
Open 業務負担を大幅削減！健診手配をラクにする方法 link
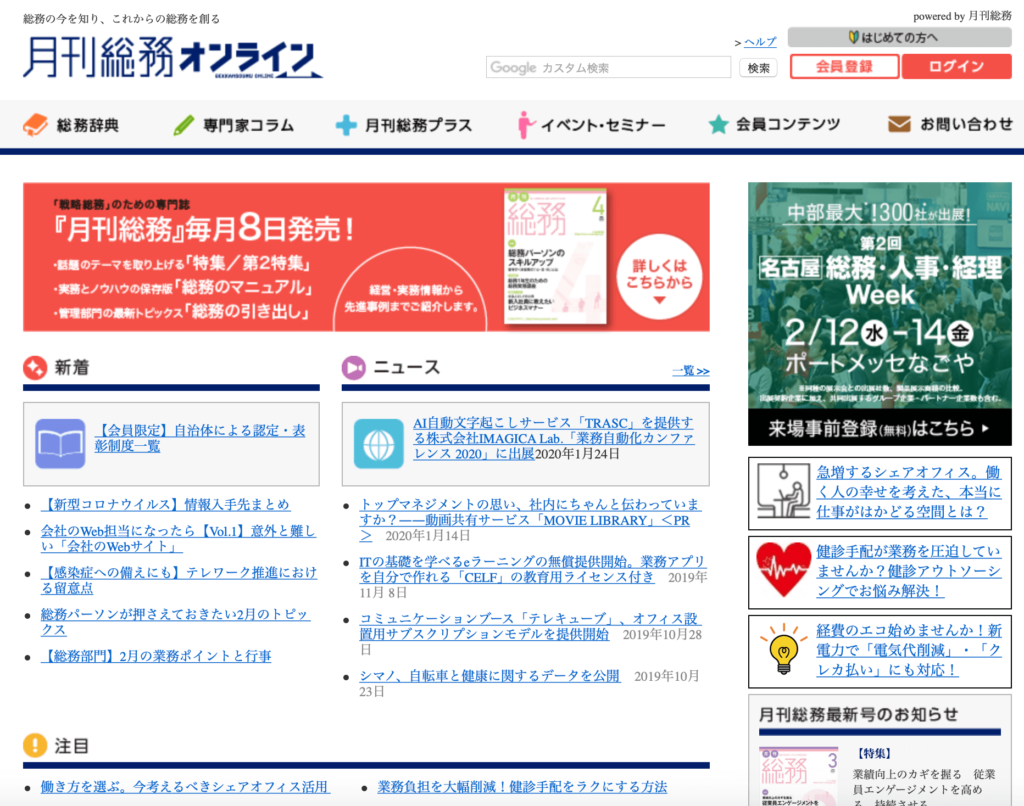point(522,786)
